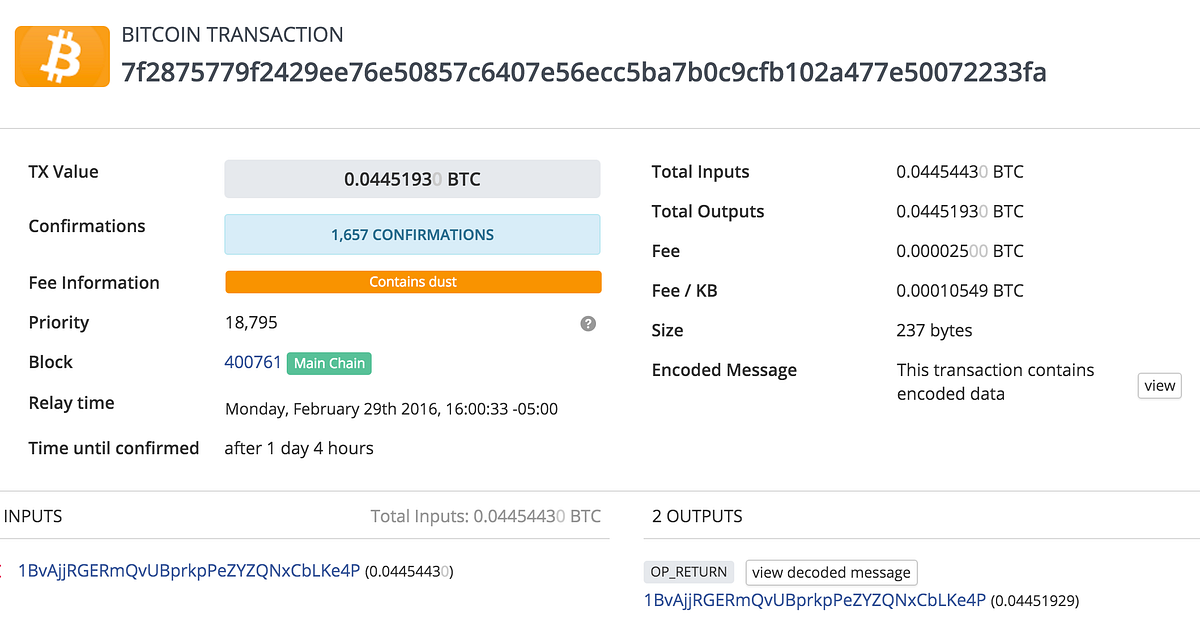Click the Contains dust orange bar
This screenshot has width=1200, height=632.
413,282
